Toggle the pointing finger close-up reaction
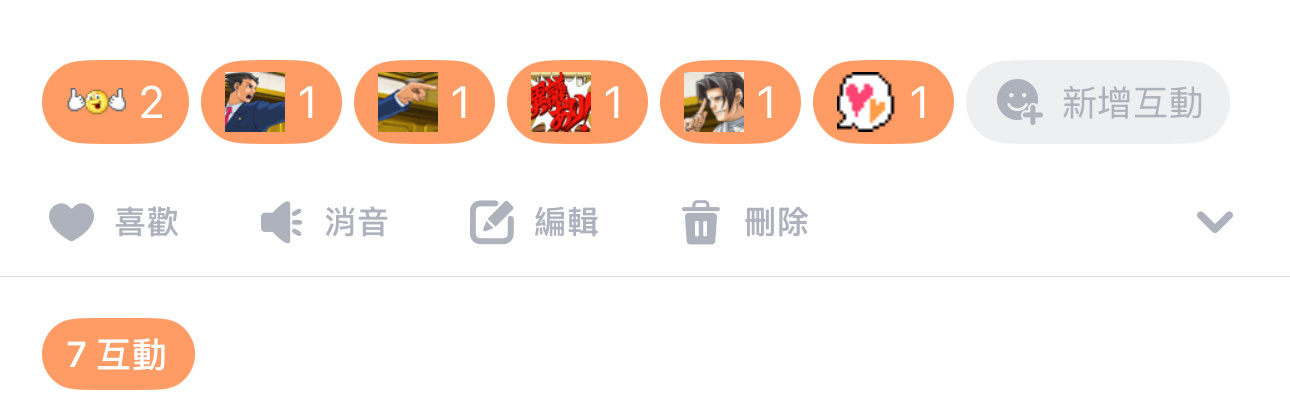This screenshot has width=1290, height=411. 425,102
